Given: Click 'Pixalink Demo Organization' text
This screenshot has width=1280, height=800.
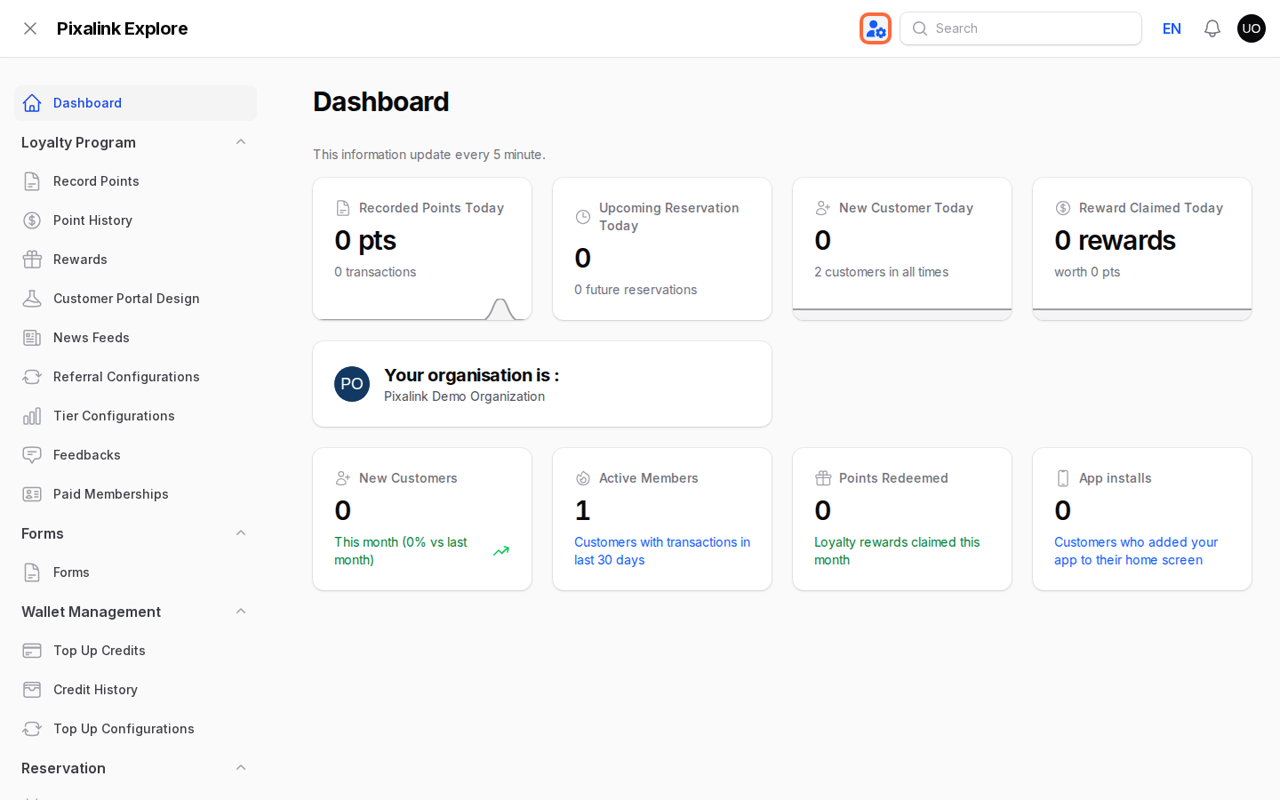Looking at the screenshot, I should pyautogui.click(x=464, y=396).
